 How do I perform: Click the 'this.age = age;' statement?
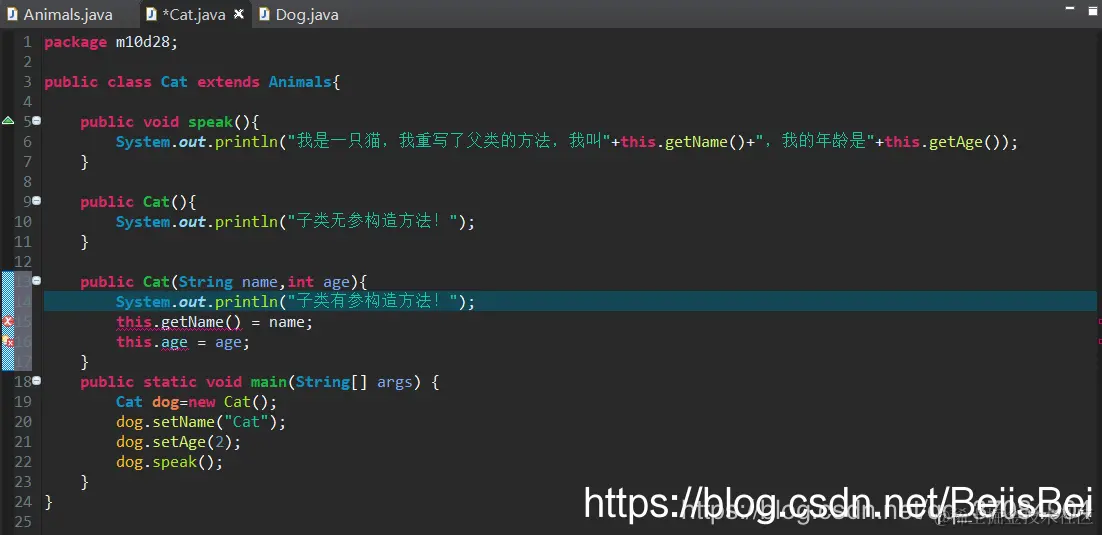coord(183,342)
